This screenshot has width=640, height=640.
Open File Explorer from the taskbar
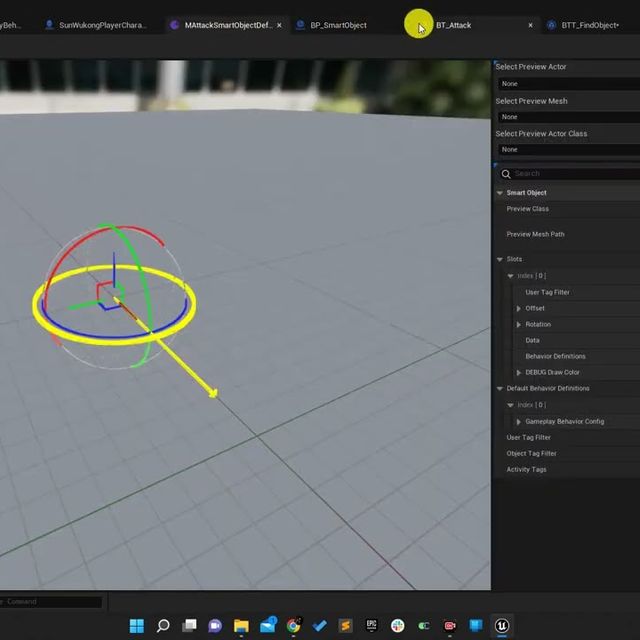[241, 625]
